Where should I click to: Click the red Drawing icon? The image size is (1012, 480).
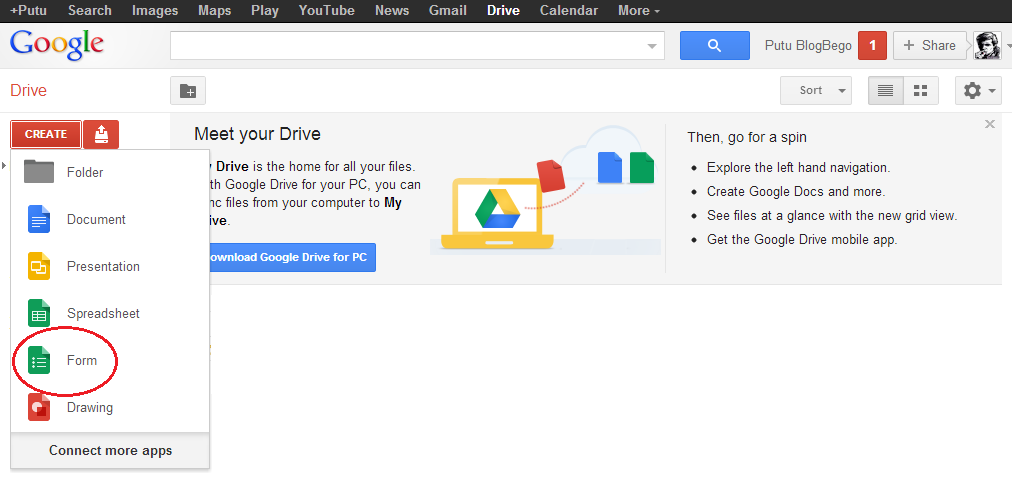[x=39, y=407]
